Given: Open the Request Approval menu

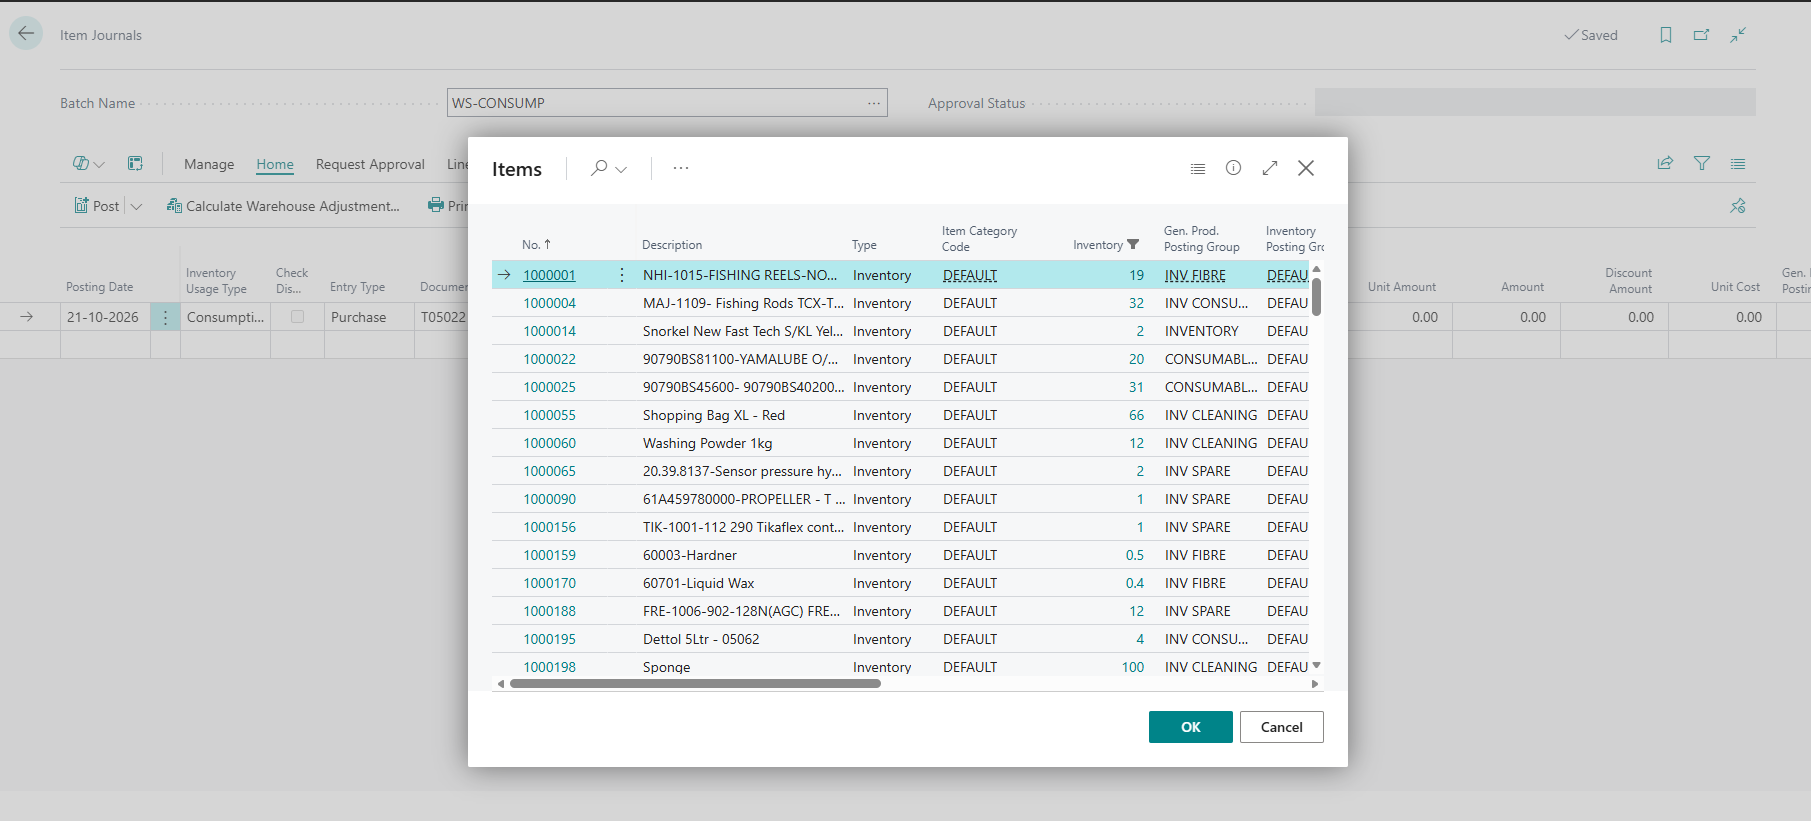Looking at the screenshot, I should tap(370, 164).
